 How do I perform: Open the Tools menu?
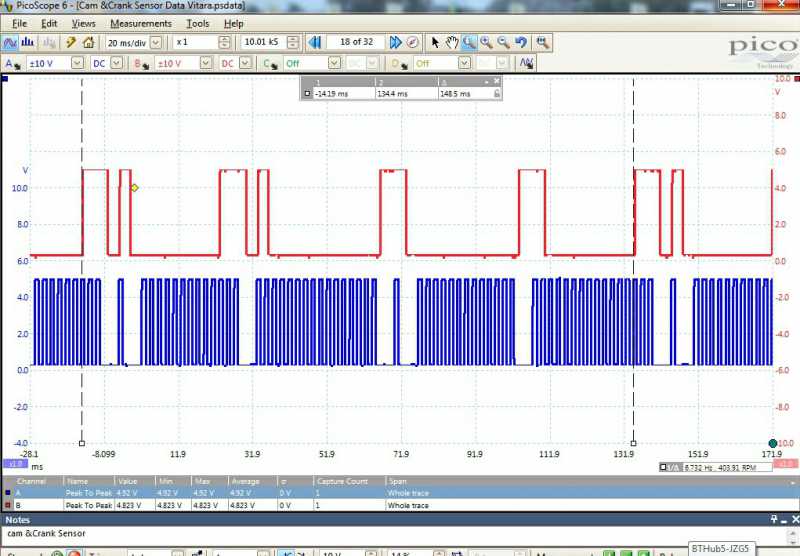point(198,23)
